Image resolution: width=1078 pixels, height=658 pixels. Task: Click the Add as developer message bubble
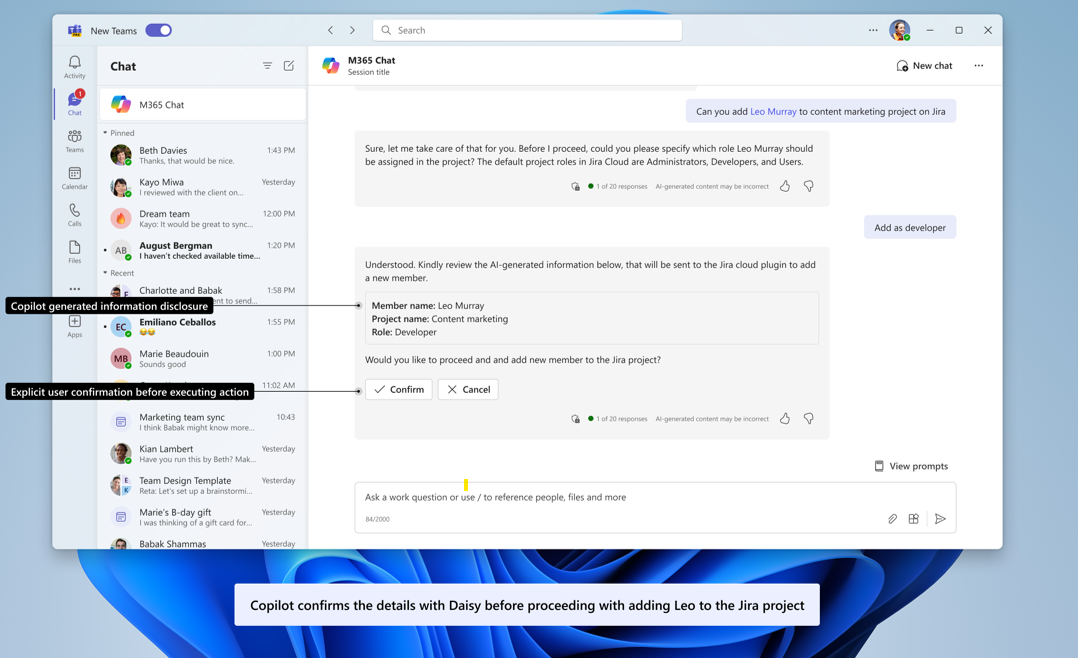pos(910,228)
